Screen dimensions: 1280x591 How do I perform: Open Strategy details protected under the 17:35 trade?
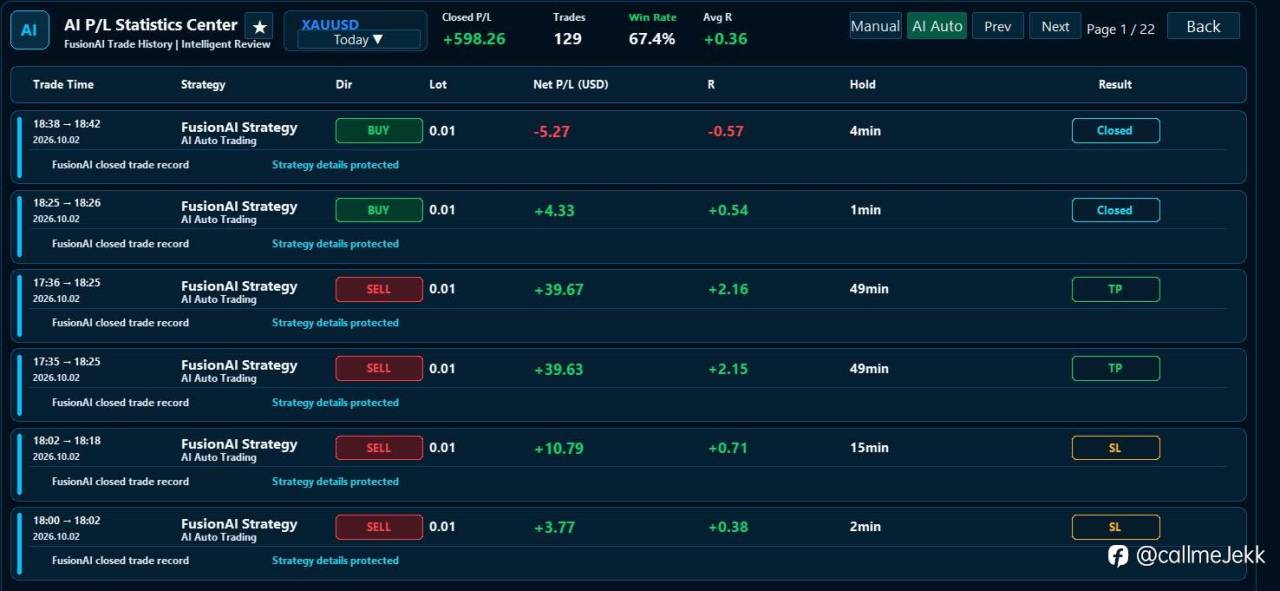[x=335, y=403]
